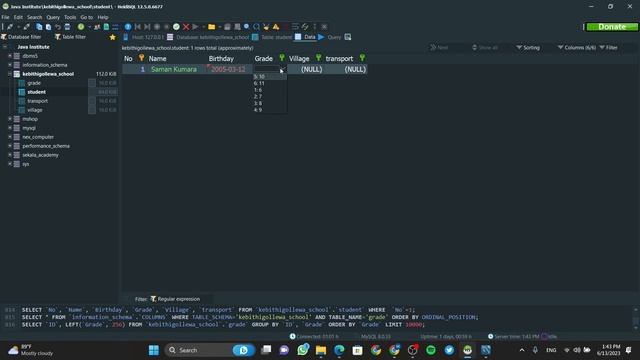Click the Regular expression filter icon

153,299
